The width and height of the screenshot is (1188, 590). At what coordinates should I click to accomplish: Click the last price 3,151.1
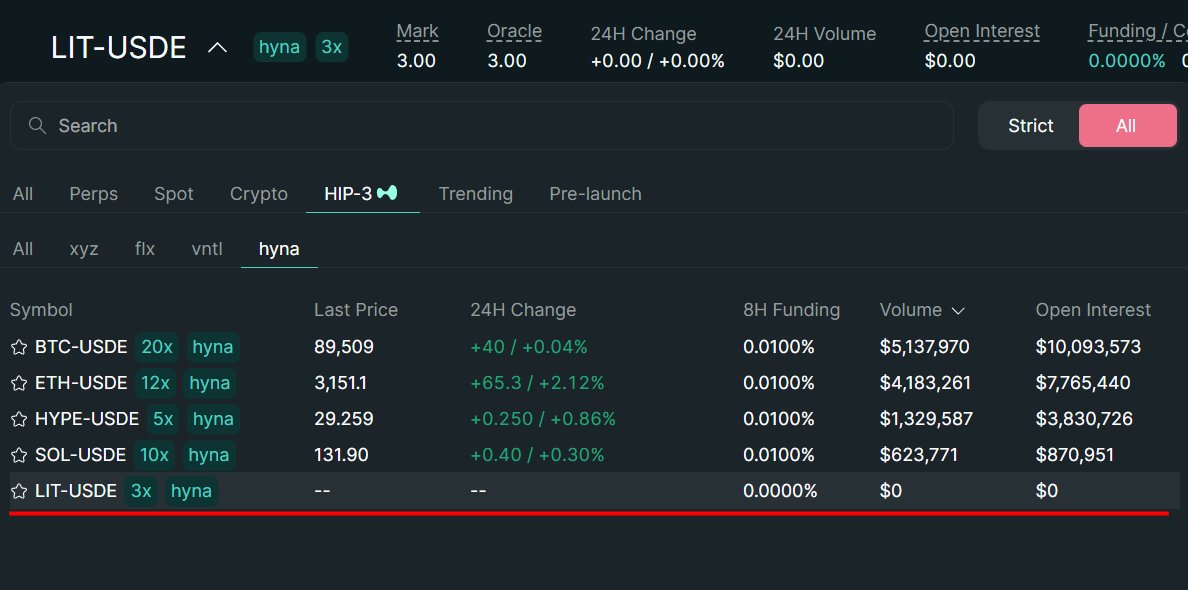tap(341, 383)
